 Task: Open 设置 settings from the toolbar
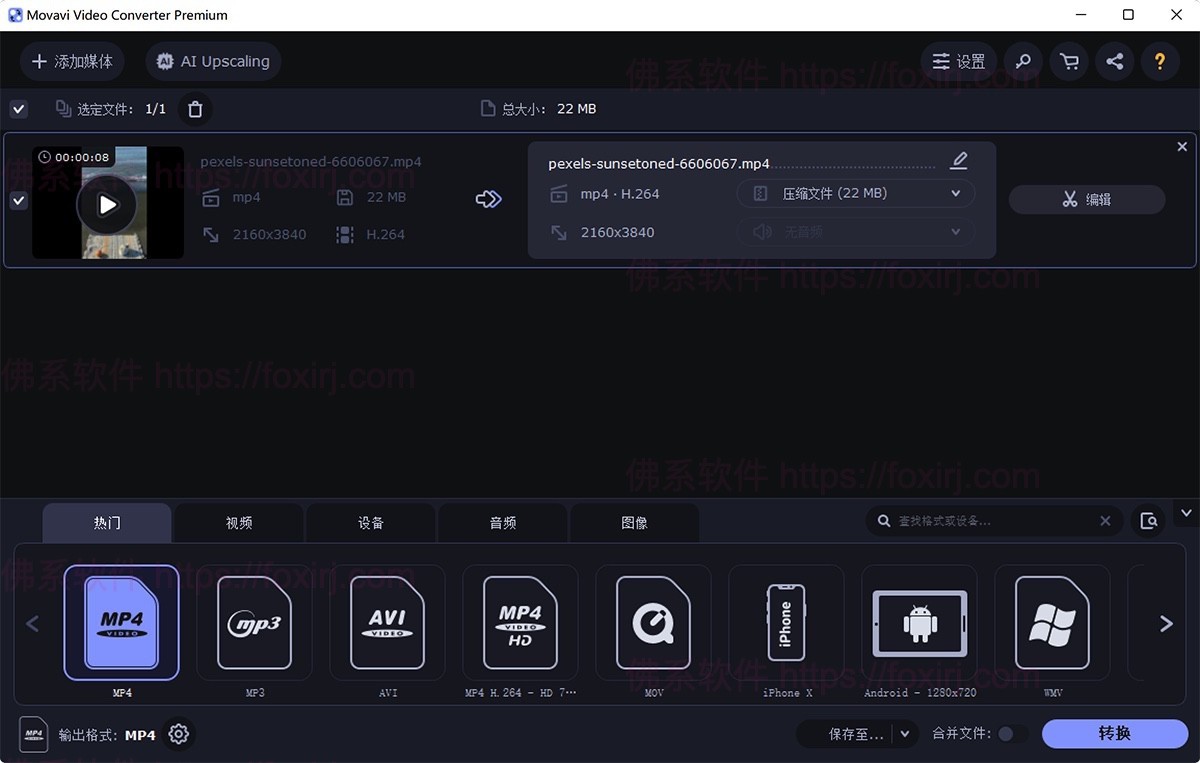point(957,61)
